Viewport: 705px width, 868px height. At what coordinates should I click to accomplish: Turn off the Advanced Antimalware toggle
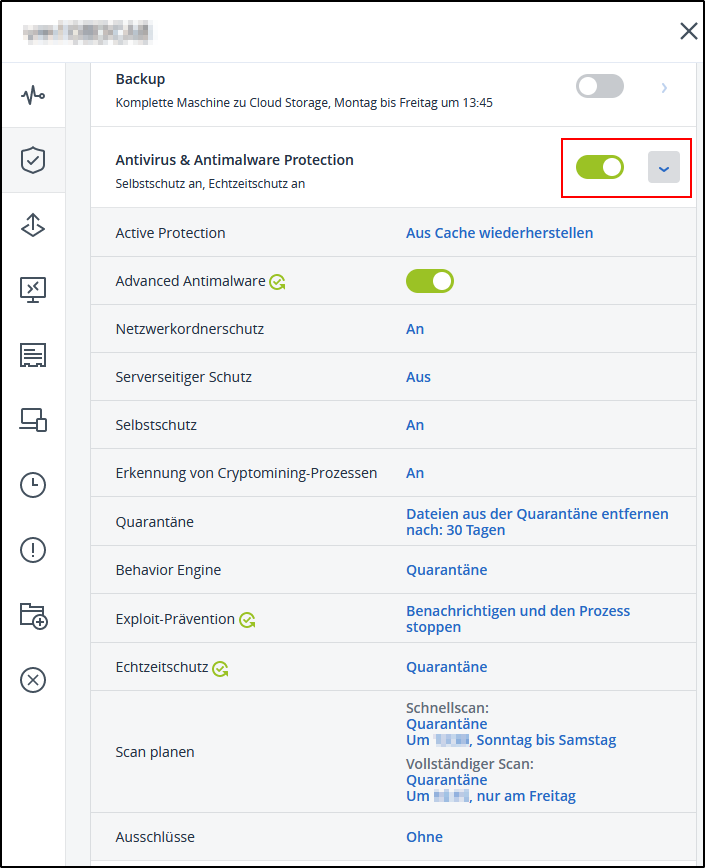click(430, 281)
